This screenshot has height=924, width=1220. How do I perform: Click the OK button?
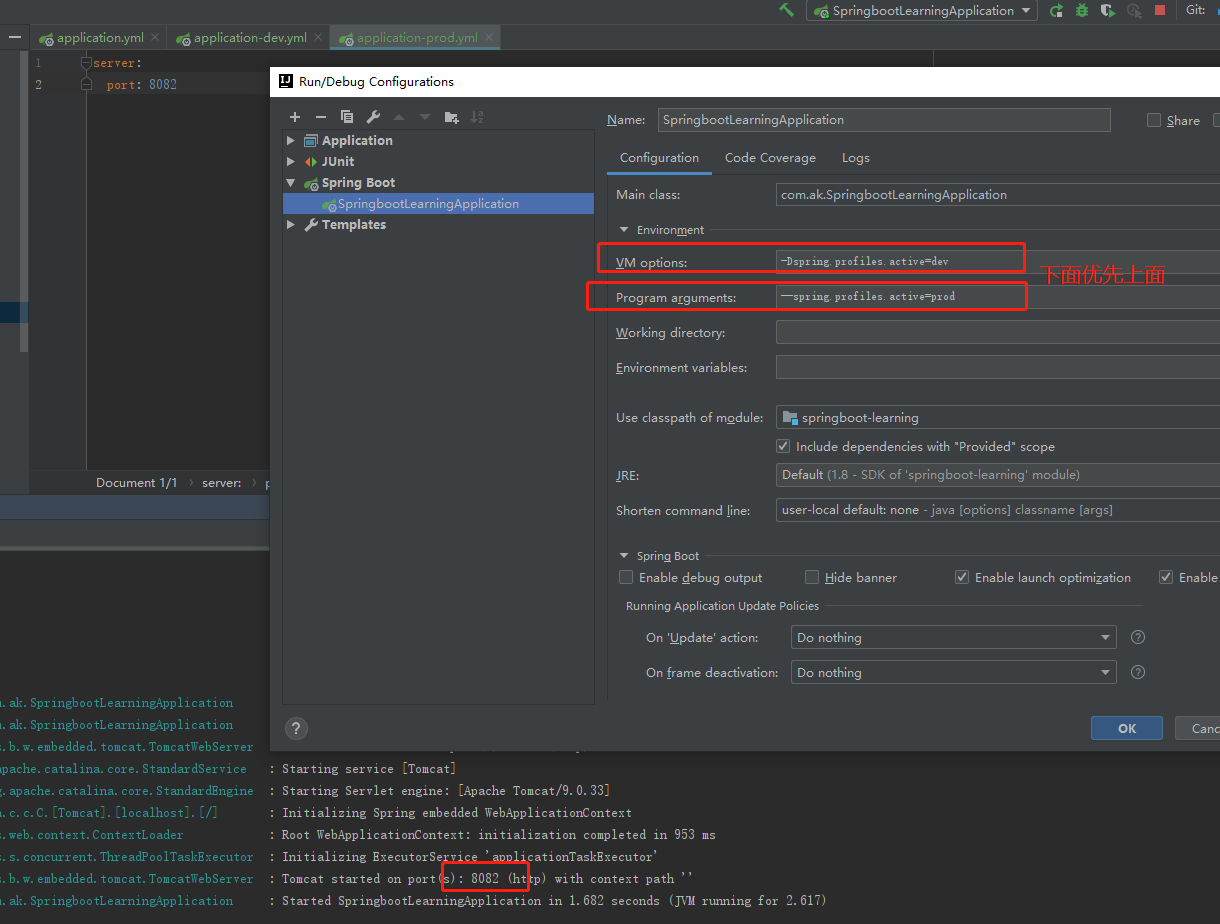tap(1127, 728)
